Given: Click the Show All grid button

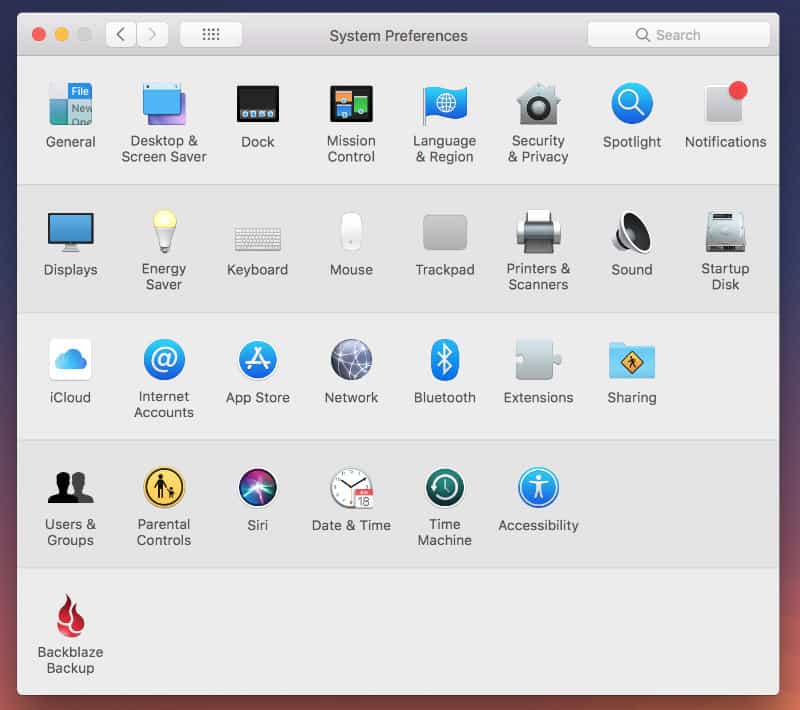Looking at the screenshot, I should [211, 35].
